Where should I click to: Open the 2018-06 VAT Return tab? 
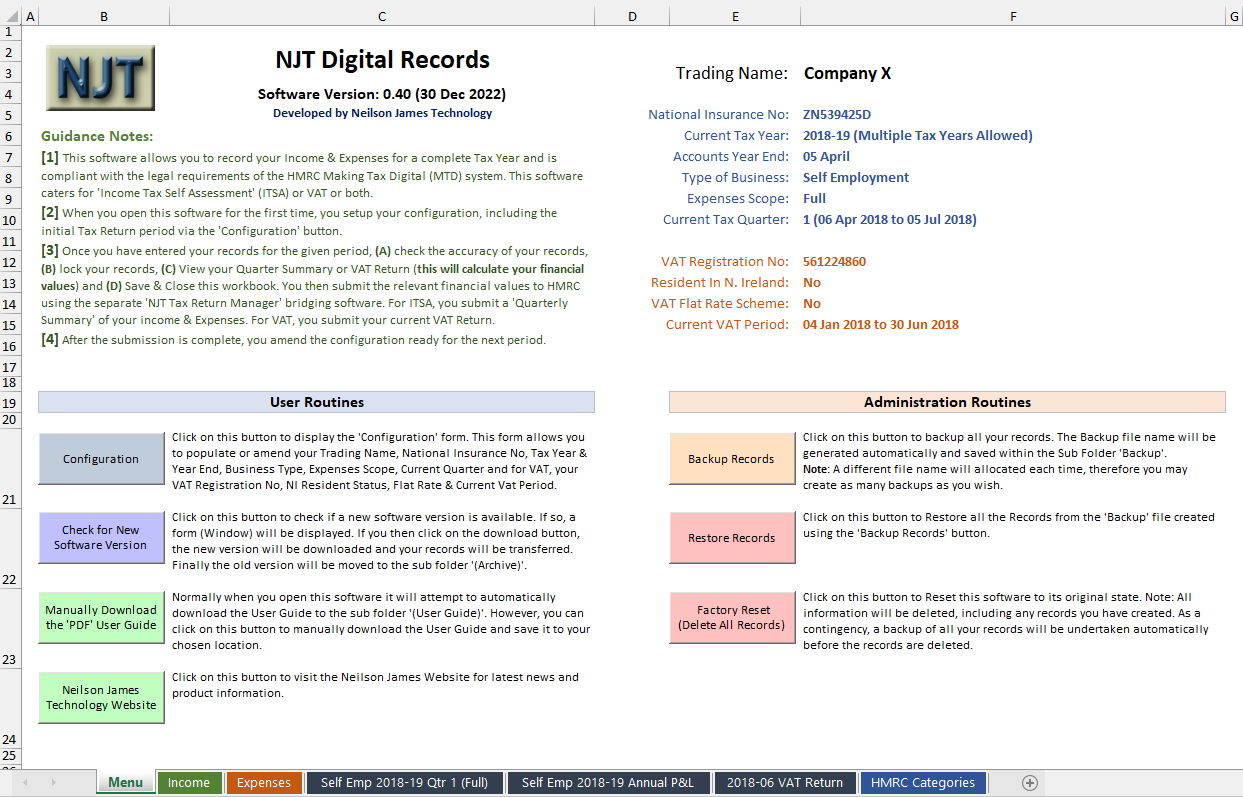pos(786,783)
